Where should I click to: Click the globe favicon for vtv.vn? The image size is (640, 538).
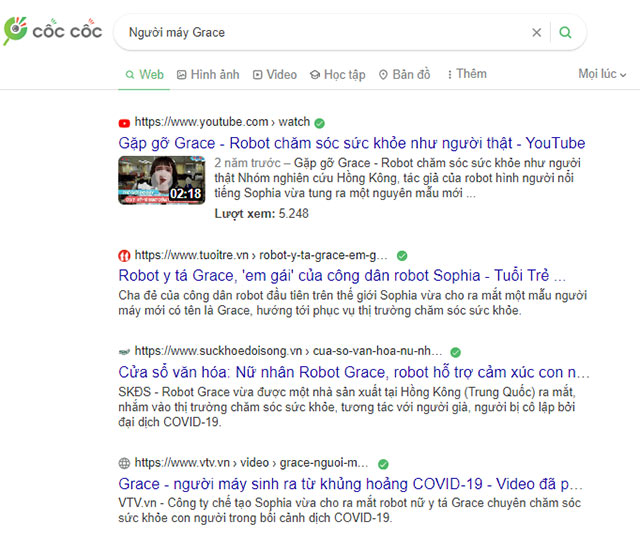124,463
